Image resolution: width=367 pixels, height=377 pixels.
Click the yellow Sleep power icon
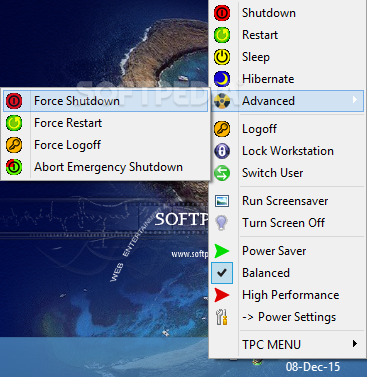(222, 57)
